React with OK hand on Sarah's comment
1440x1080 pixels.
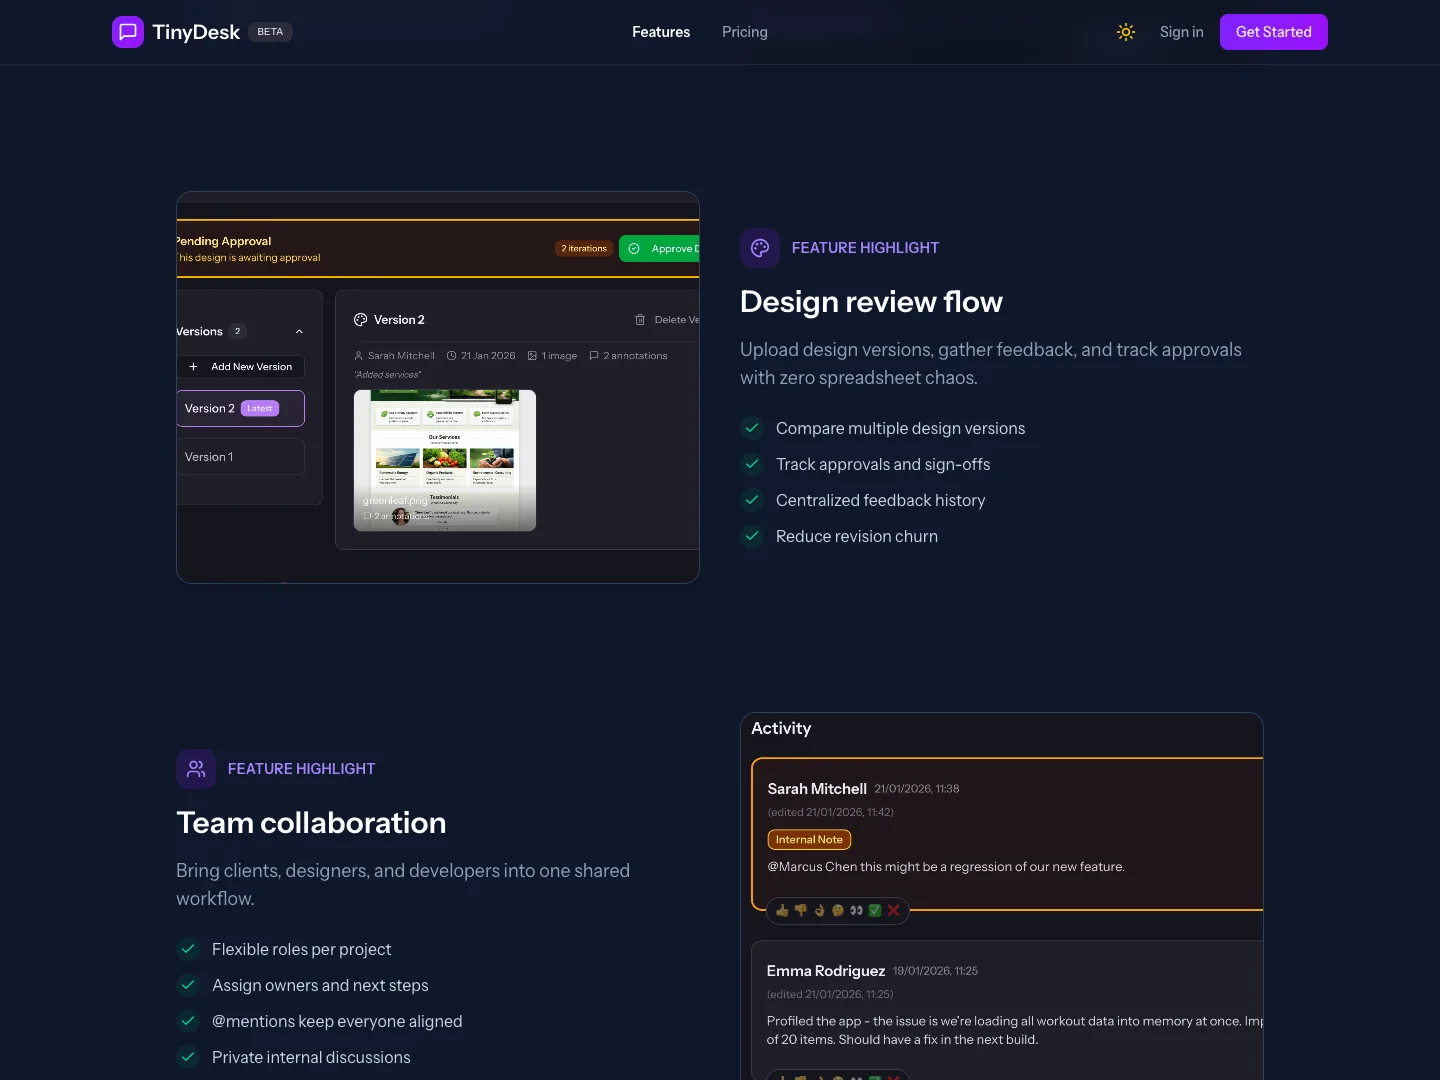pos(819,911)
